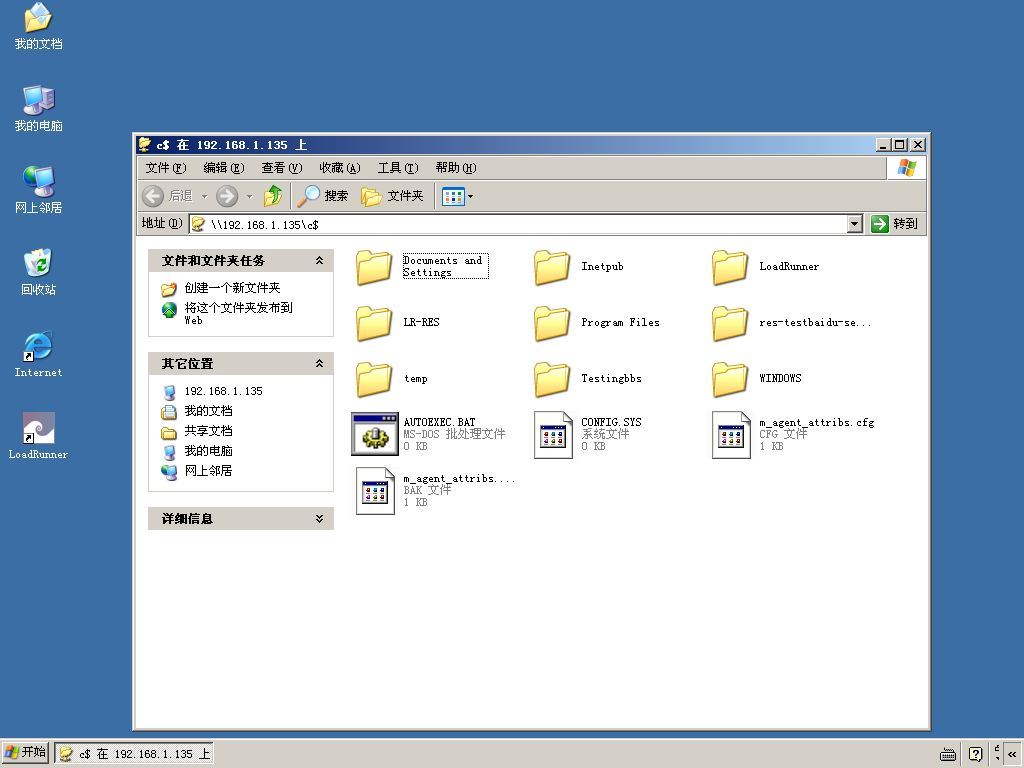Select the Internet Explorer desktop shortcut

[x=39, y=355]
